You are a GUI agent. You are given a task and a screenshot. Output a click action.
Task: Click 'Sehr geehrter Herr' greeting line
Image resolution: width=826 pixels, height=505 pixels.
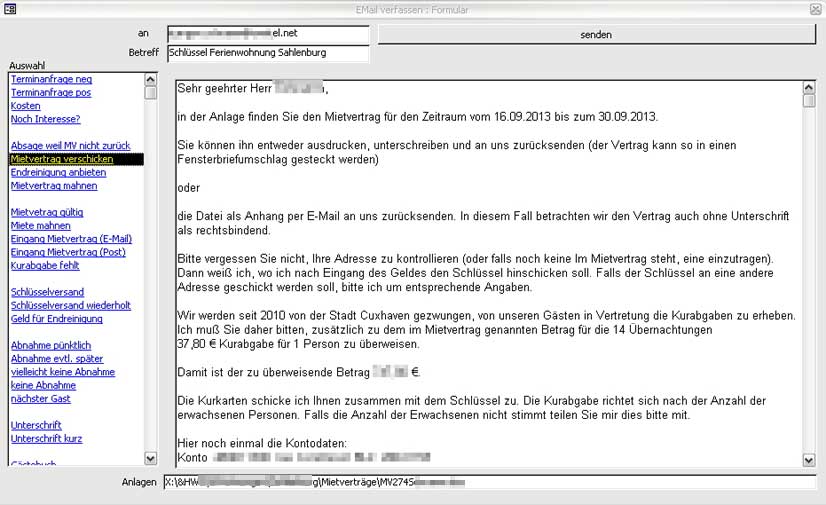click(x=253, y=88)
